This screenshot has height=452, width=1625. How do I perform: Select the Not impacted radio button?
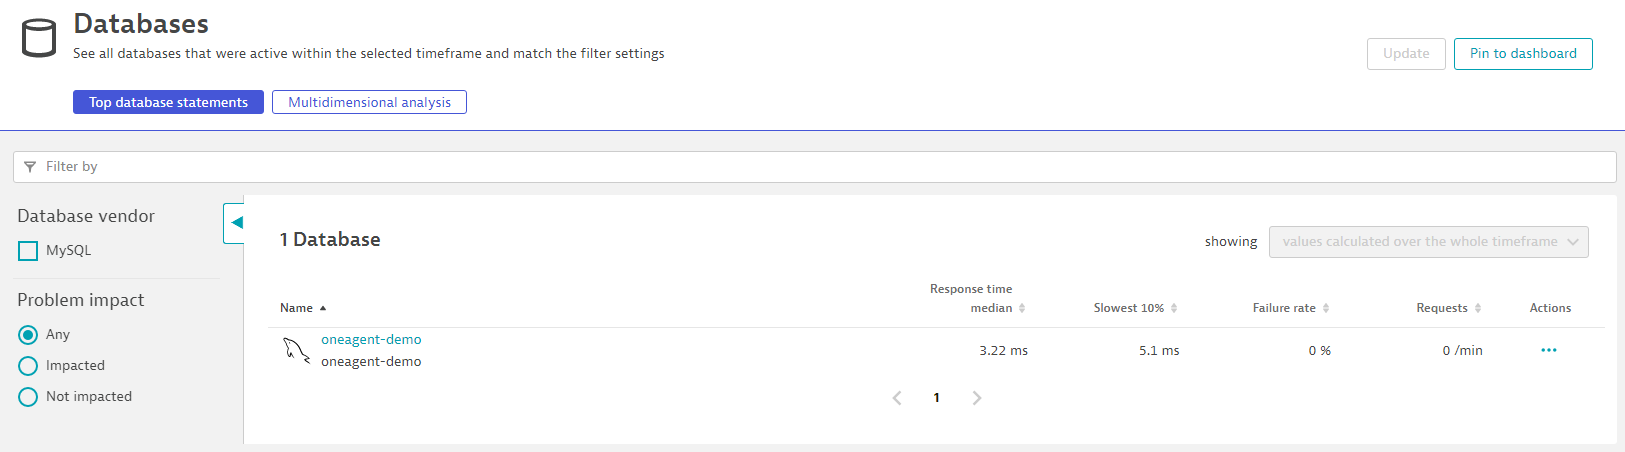tap(28, 397)
